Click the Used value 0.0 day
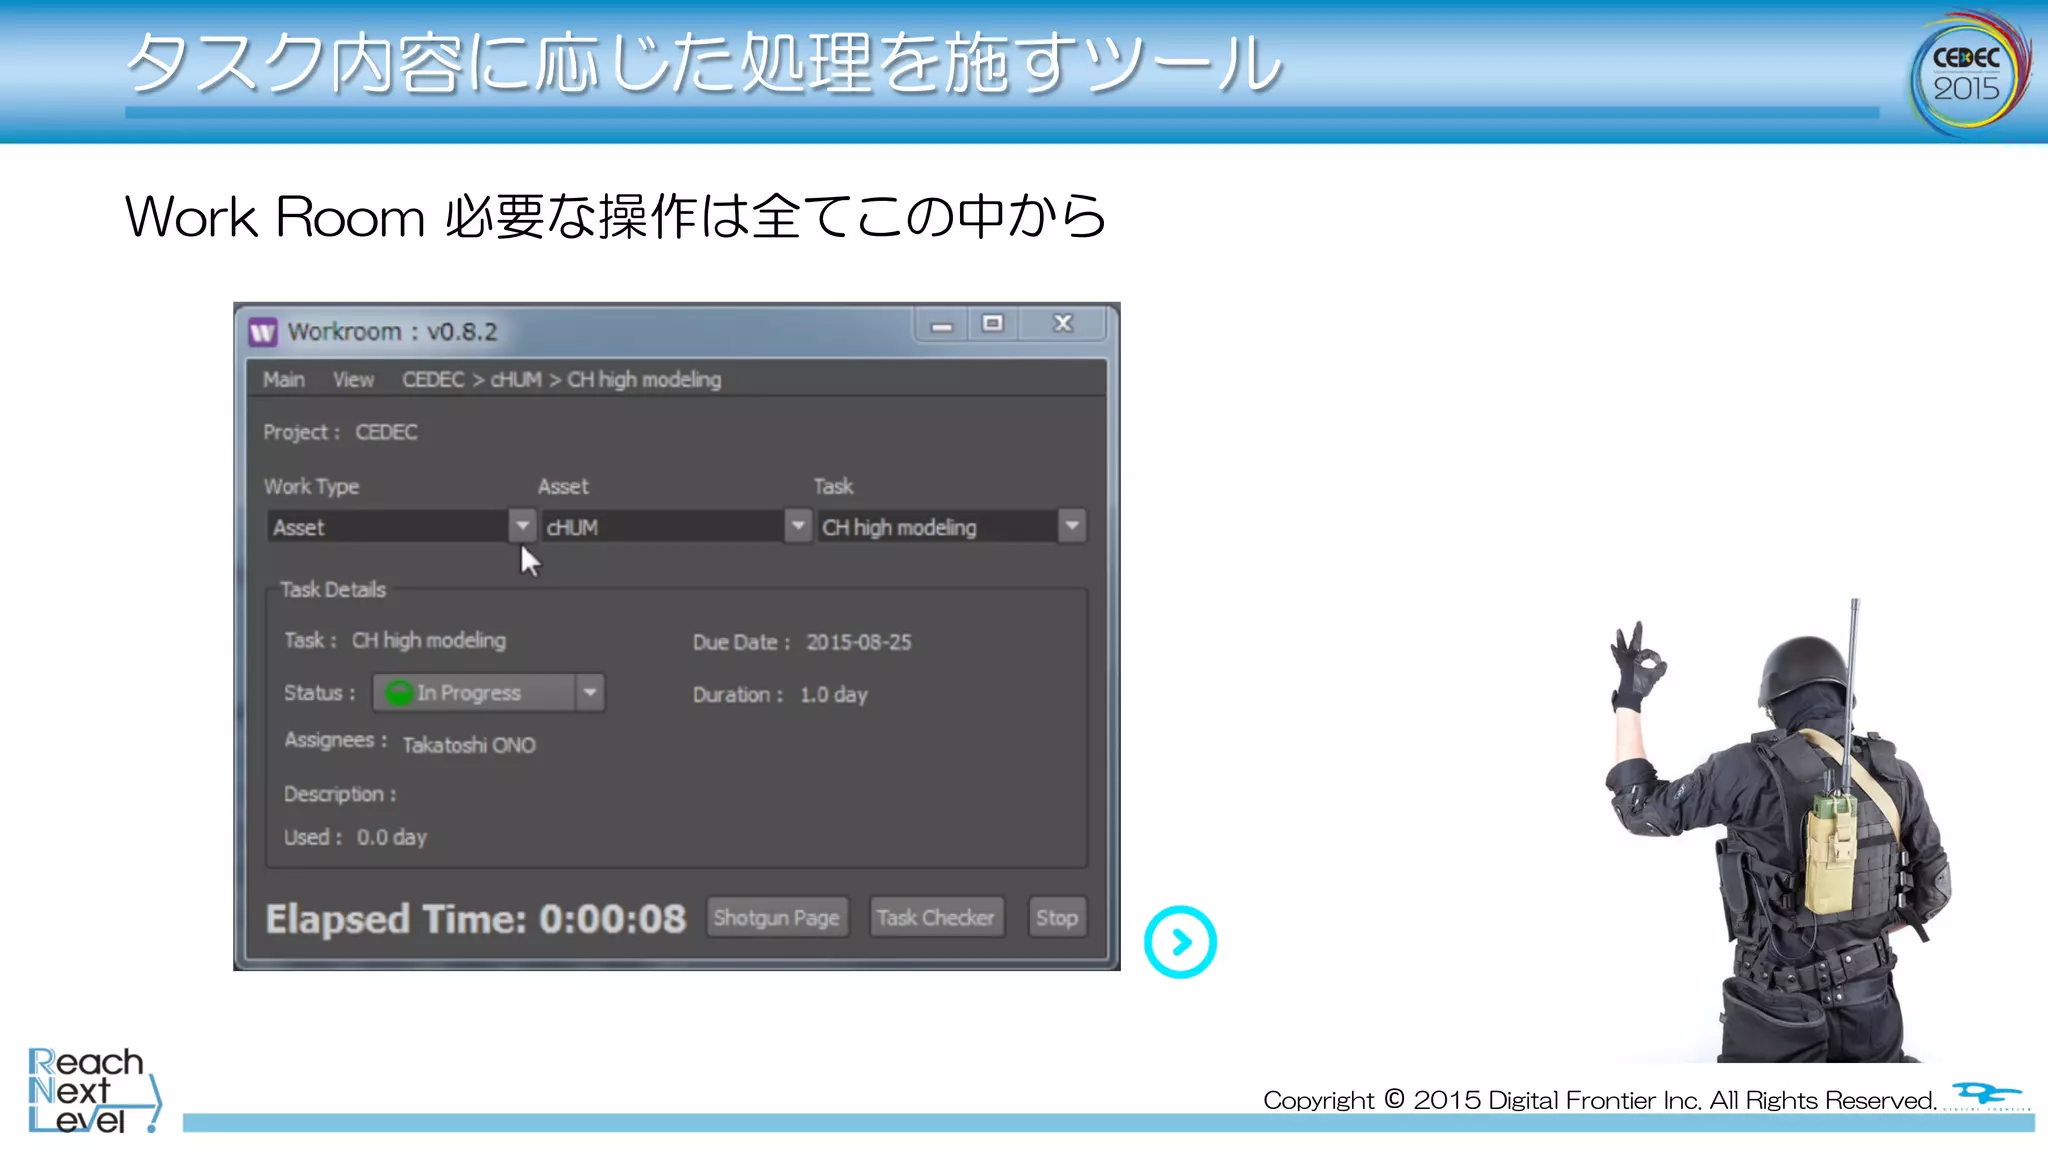The height and width of the screenshot is (1152, 2048). coord(391,837)
